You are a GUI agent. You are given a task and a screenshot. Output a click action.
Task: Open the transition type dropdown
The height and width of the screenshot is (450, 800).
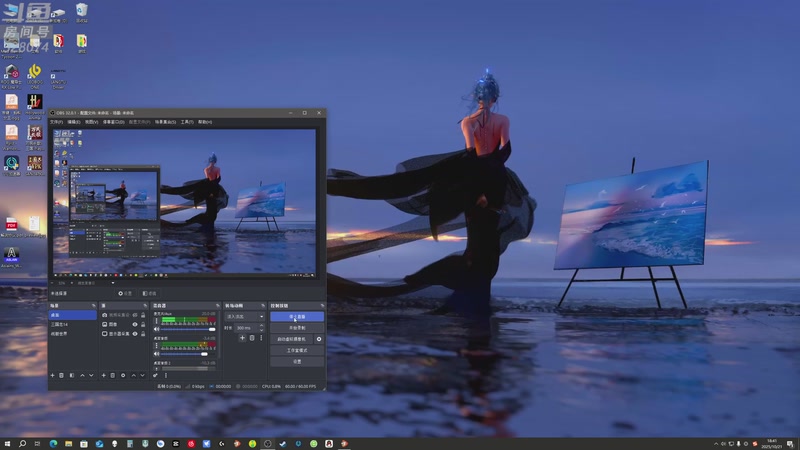click(x=245, y=317)
